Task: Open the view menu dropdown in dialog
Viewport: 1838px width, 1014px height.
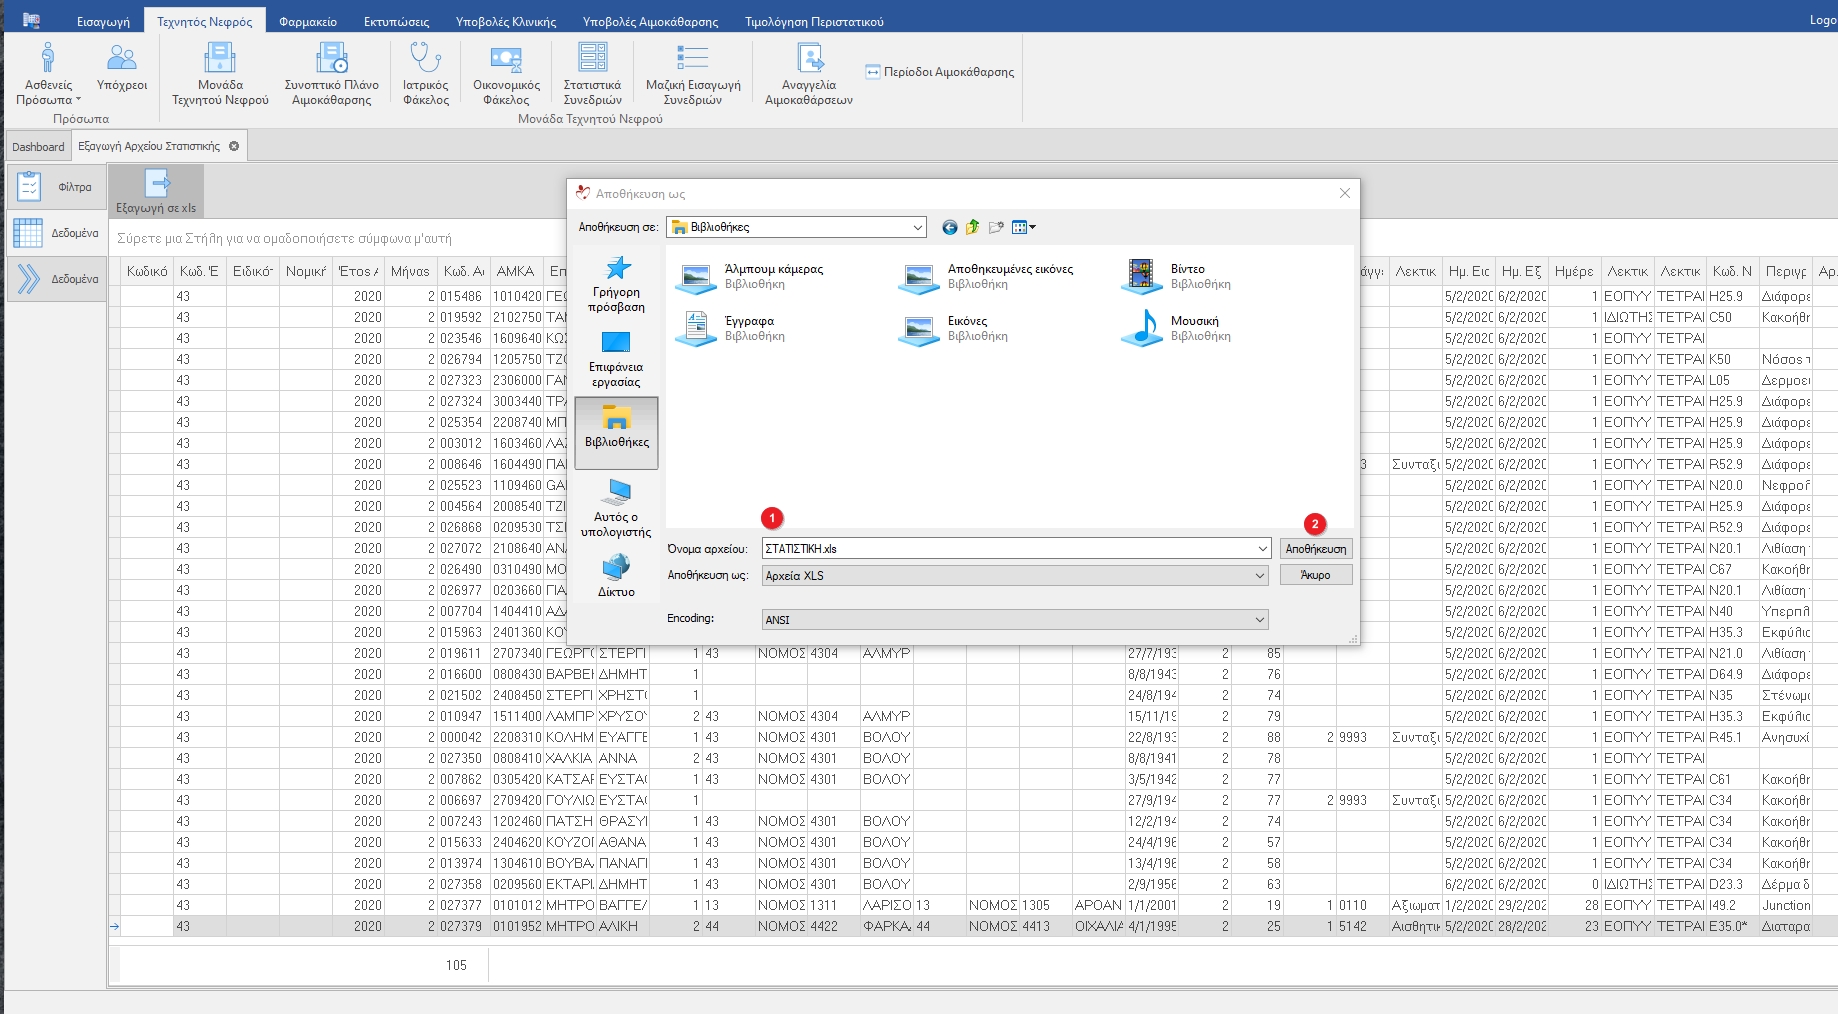Action: tap(1024, 228)
